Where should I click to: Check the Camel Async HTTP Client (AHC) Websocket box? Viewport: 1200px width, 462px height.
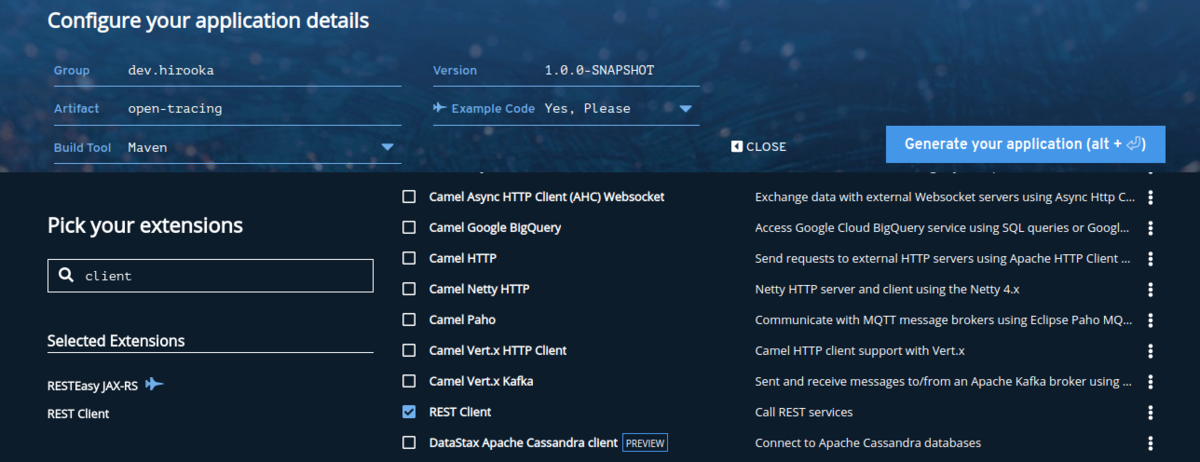click(x=408, y=197)
